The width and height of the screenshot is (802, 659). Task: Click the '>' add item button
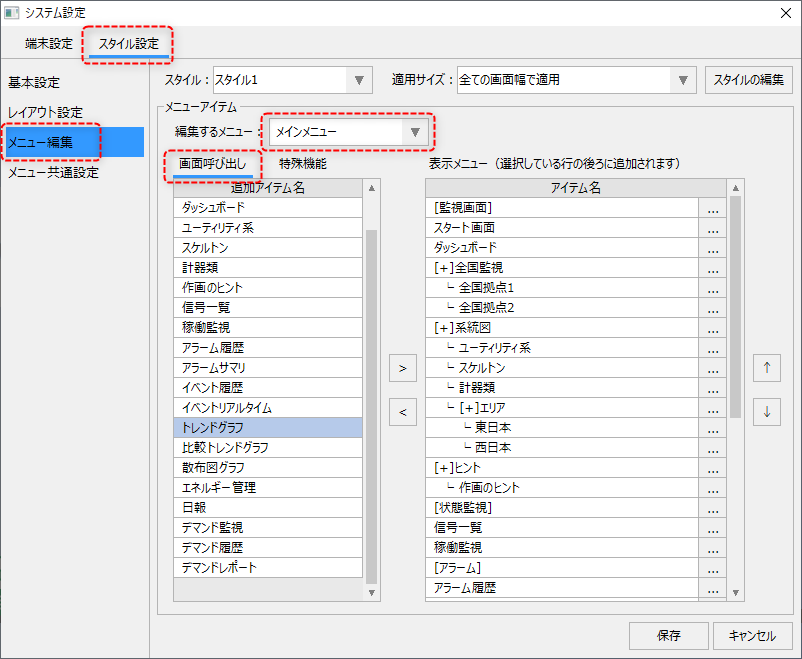pyautogui.click(x=401, y=368)
